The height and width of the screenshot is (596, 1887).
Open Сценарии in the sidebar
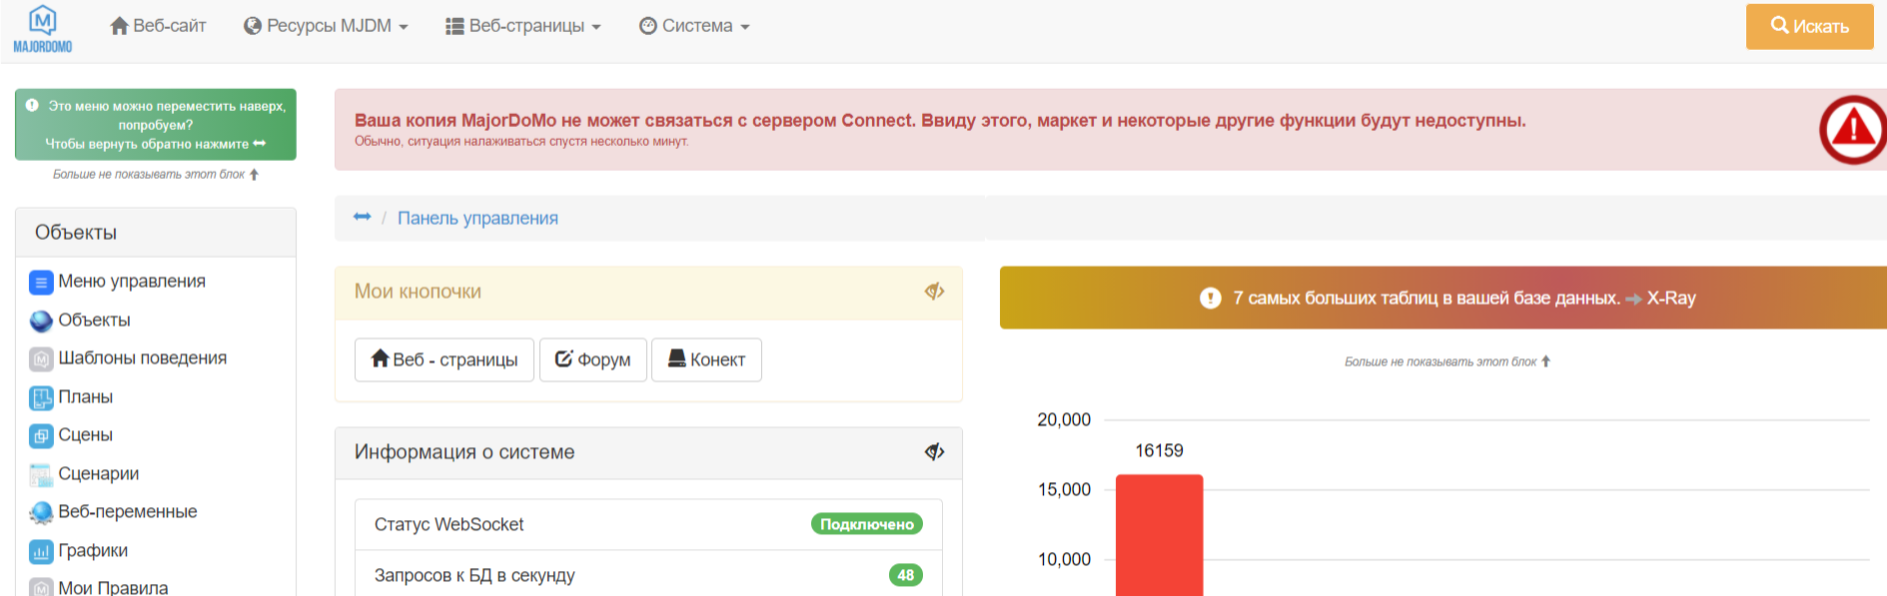coord(98,474)
